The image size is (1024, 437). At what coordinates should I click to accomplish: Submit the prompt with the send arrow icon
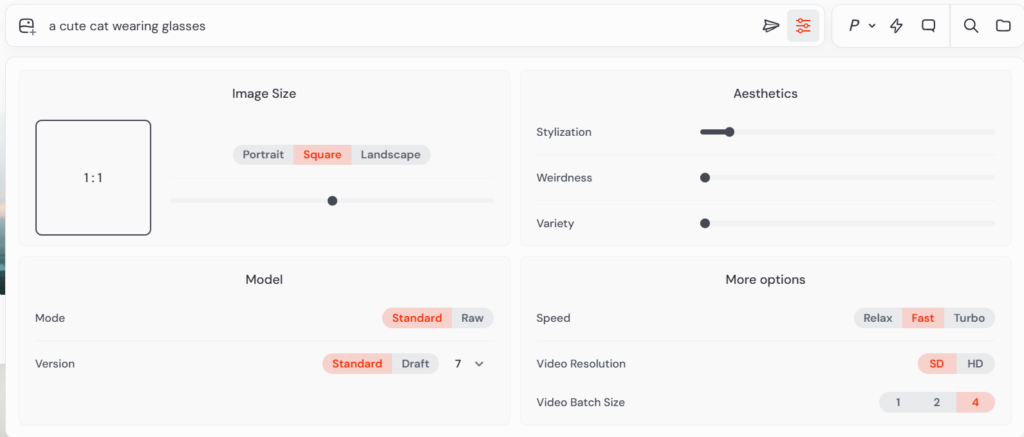(770, 26)
